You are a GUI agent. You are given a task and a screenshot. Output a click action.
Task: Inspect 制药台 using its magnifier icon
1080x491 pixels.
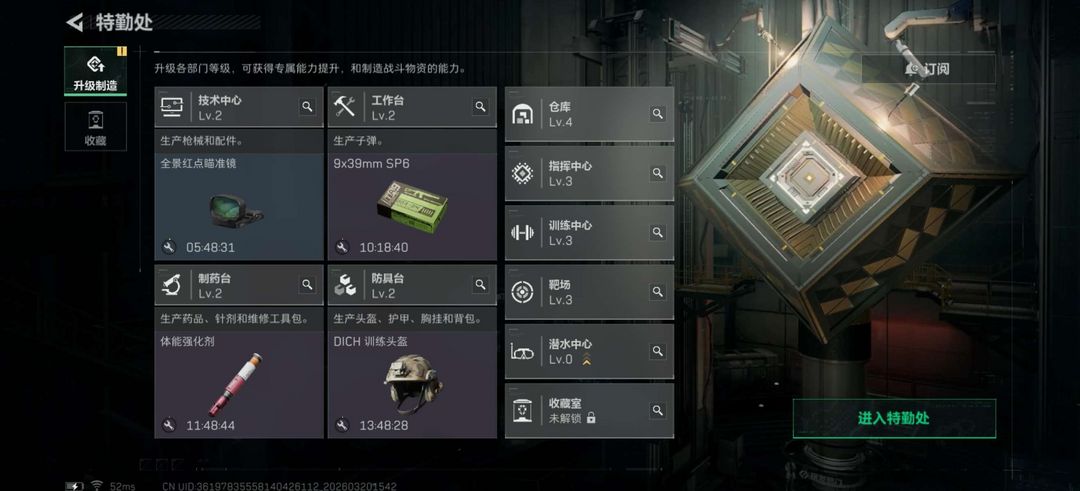click(x=307, y=284)
